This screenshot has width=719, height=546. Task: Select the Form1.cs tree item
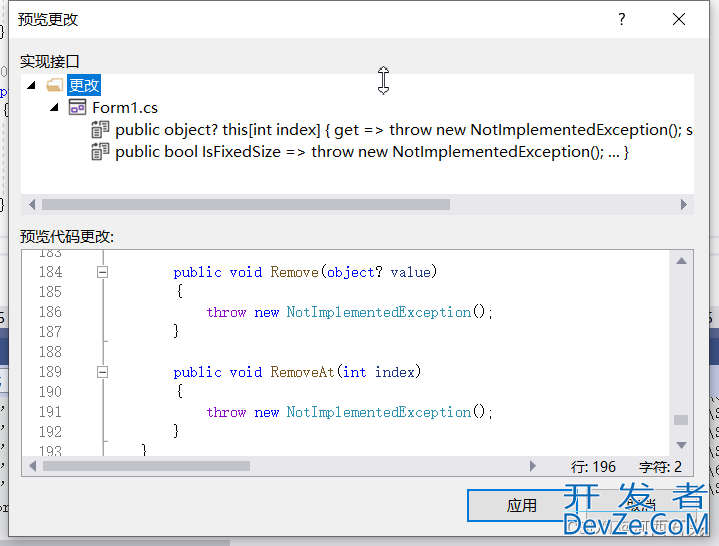point(125,108)
